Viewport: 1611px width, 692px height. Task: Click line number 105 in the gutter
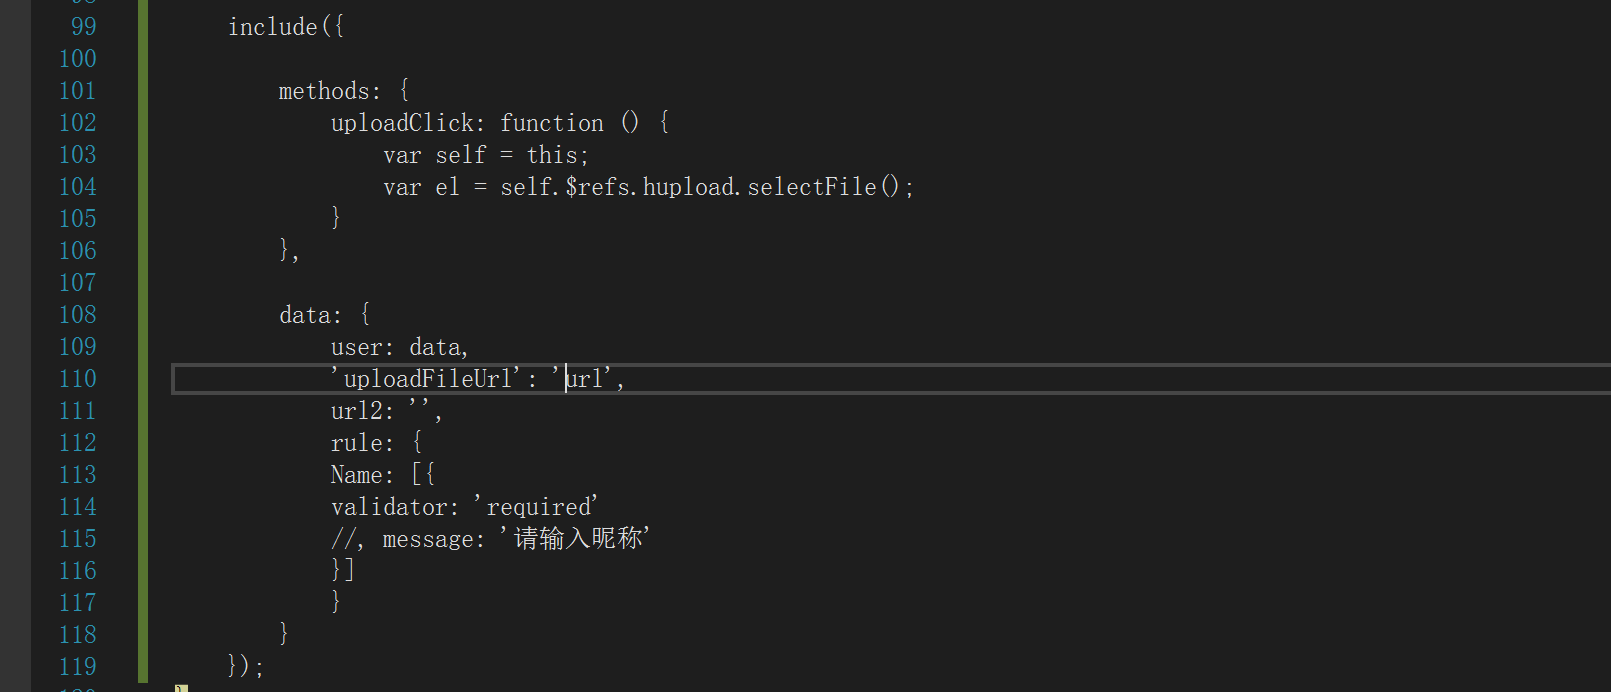tap(78, 219)
